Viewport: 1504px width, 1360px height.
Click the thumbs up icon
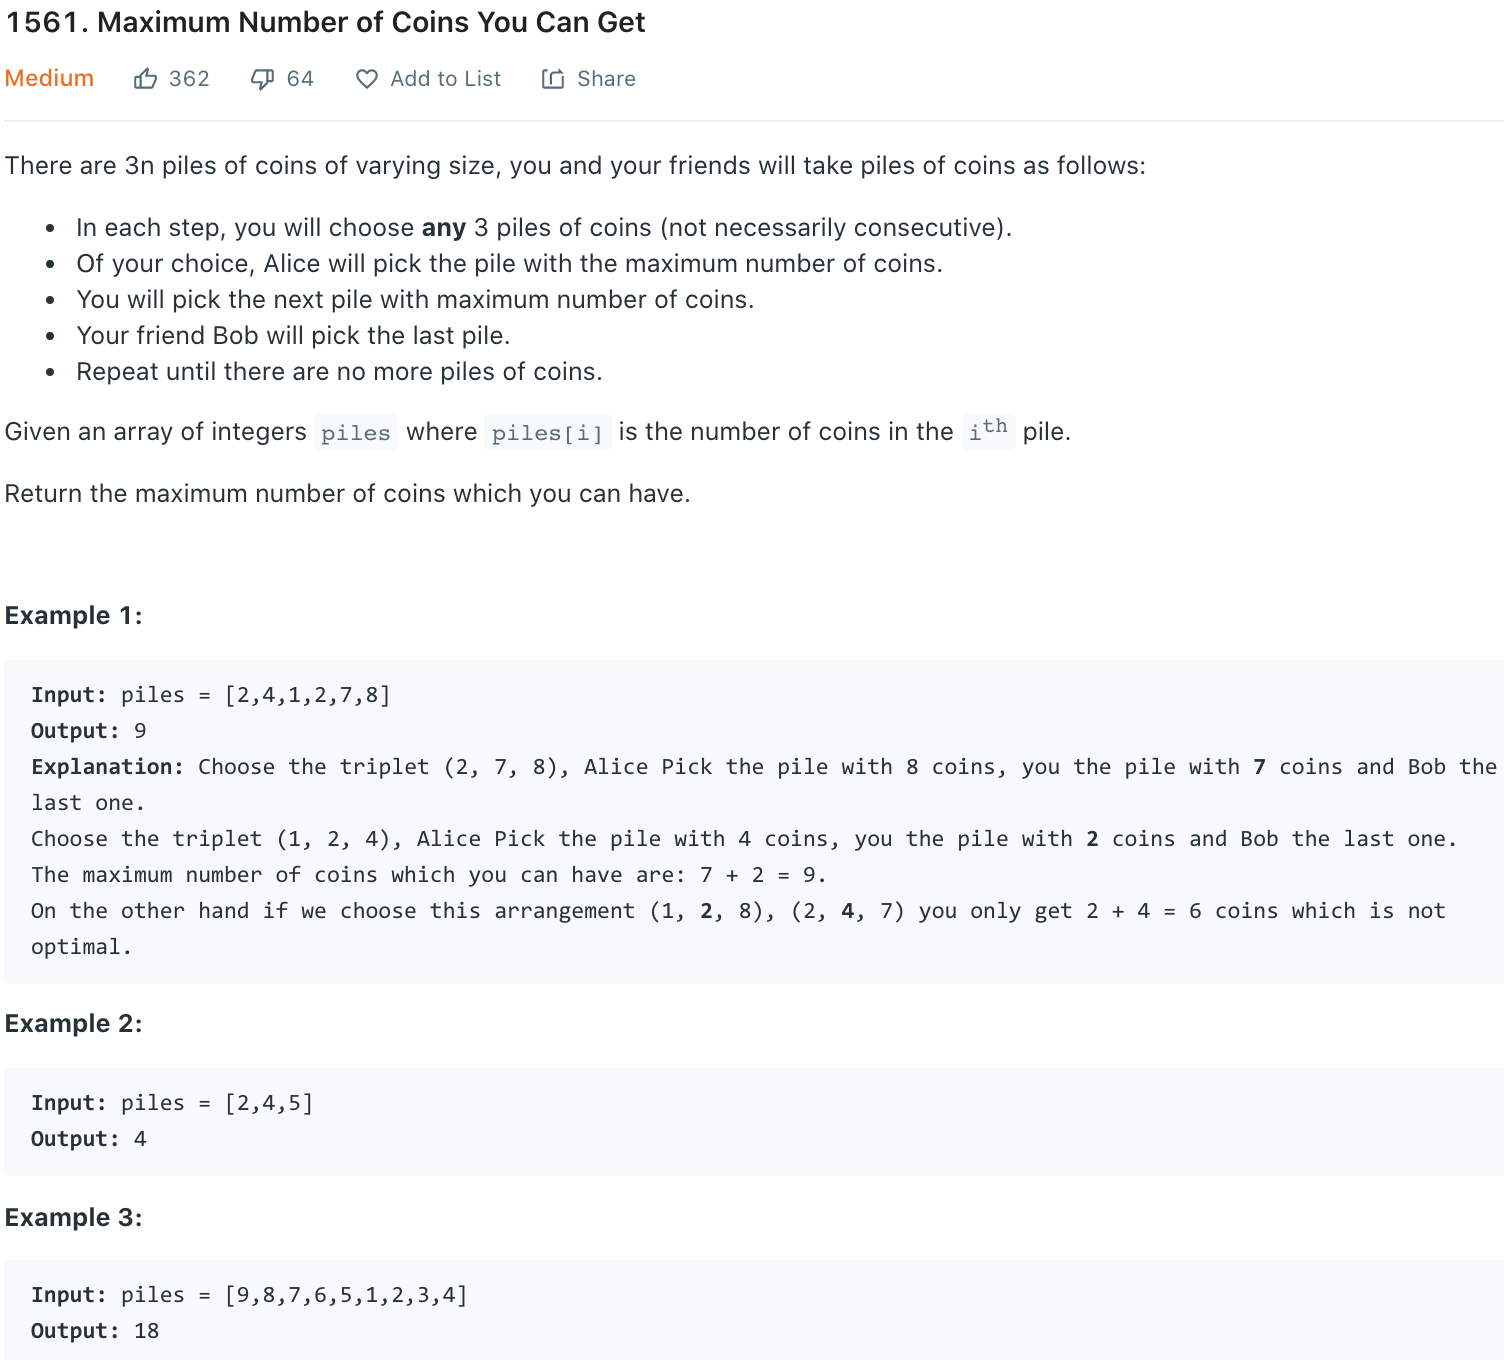pos(147,78)
